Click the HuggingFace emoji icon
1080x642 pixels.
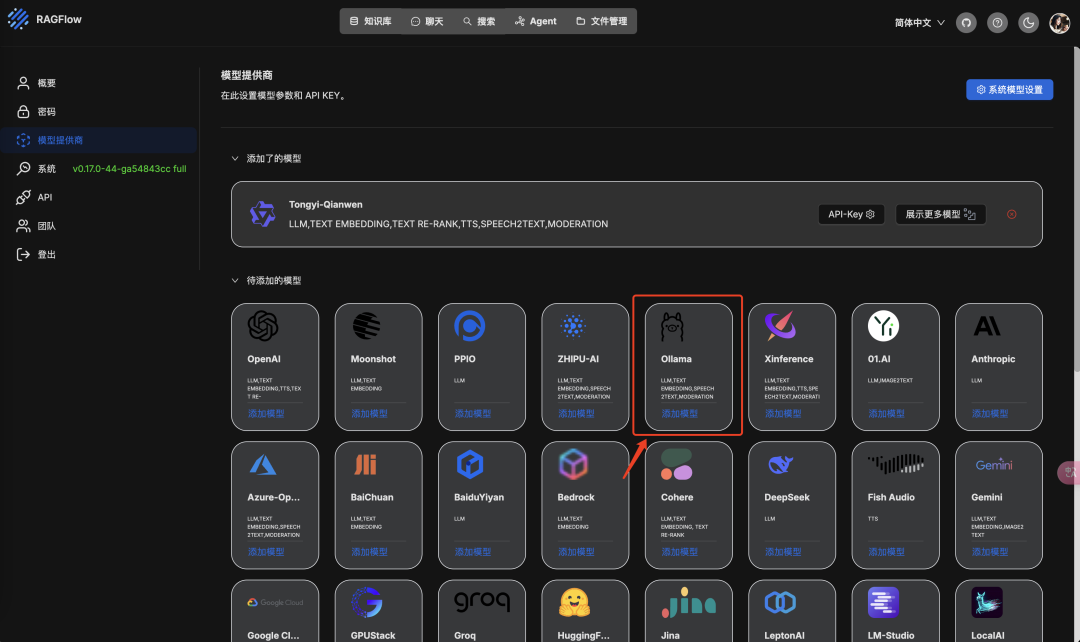[x=574, y=603]
